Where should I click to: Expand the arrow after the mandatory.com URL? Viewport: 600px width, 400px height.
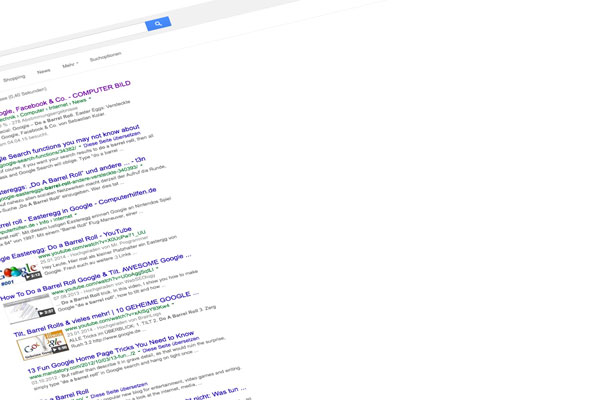[x=139, y=352]
